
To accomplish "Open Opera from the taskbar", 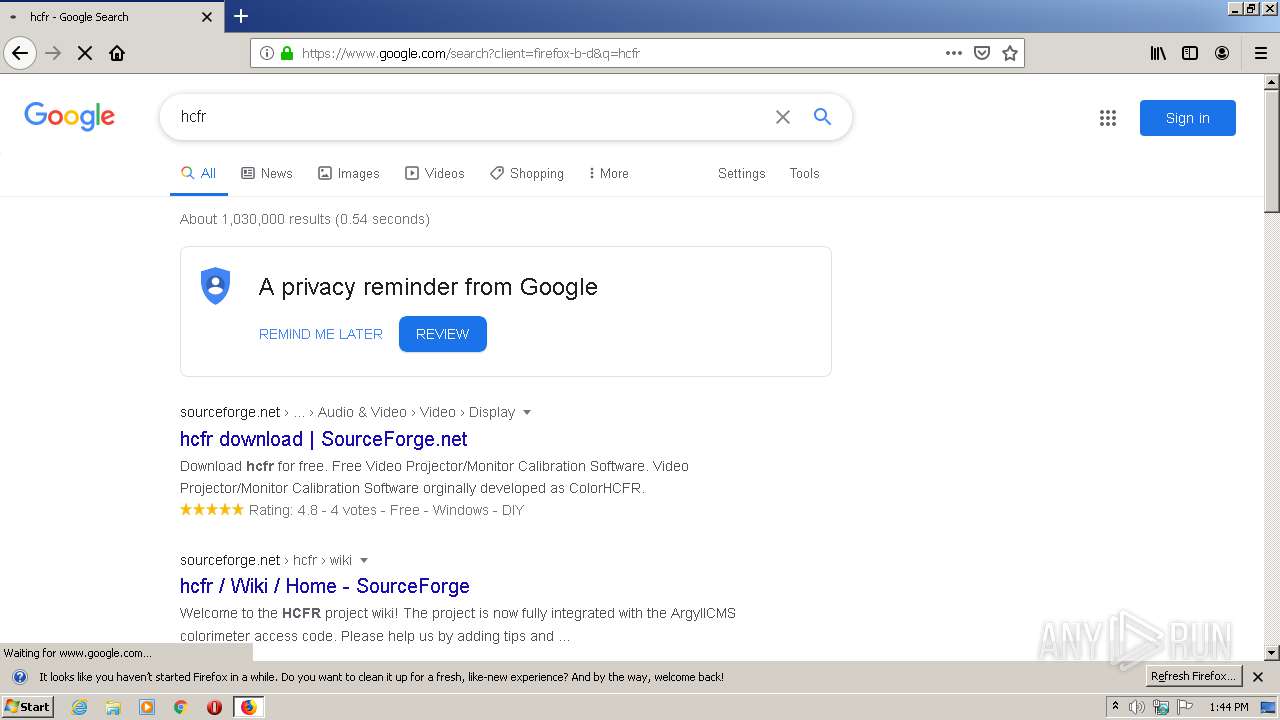I will pyautogui.click(x=214, y=707).
